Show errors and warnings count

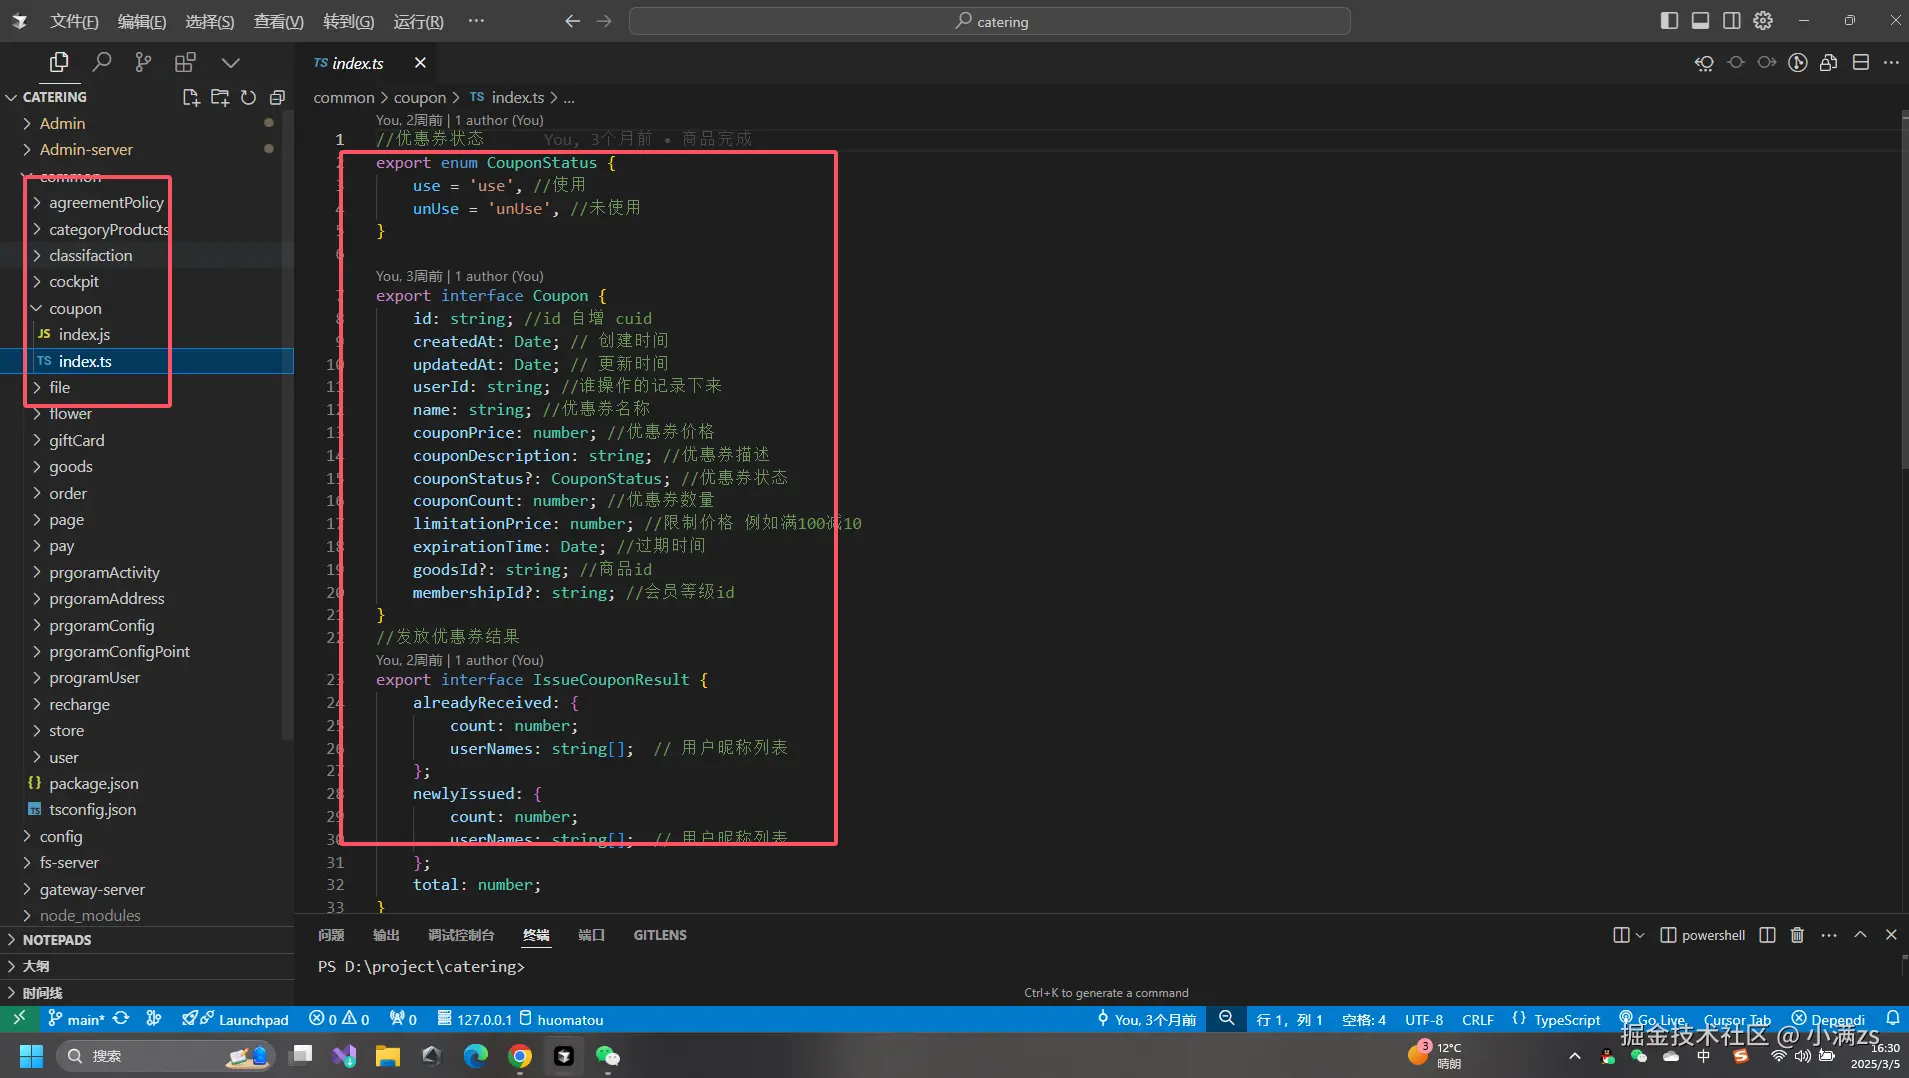[x=339, y=1019]
